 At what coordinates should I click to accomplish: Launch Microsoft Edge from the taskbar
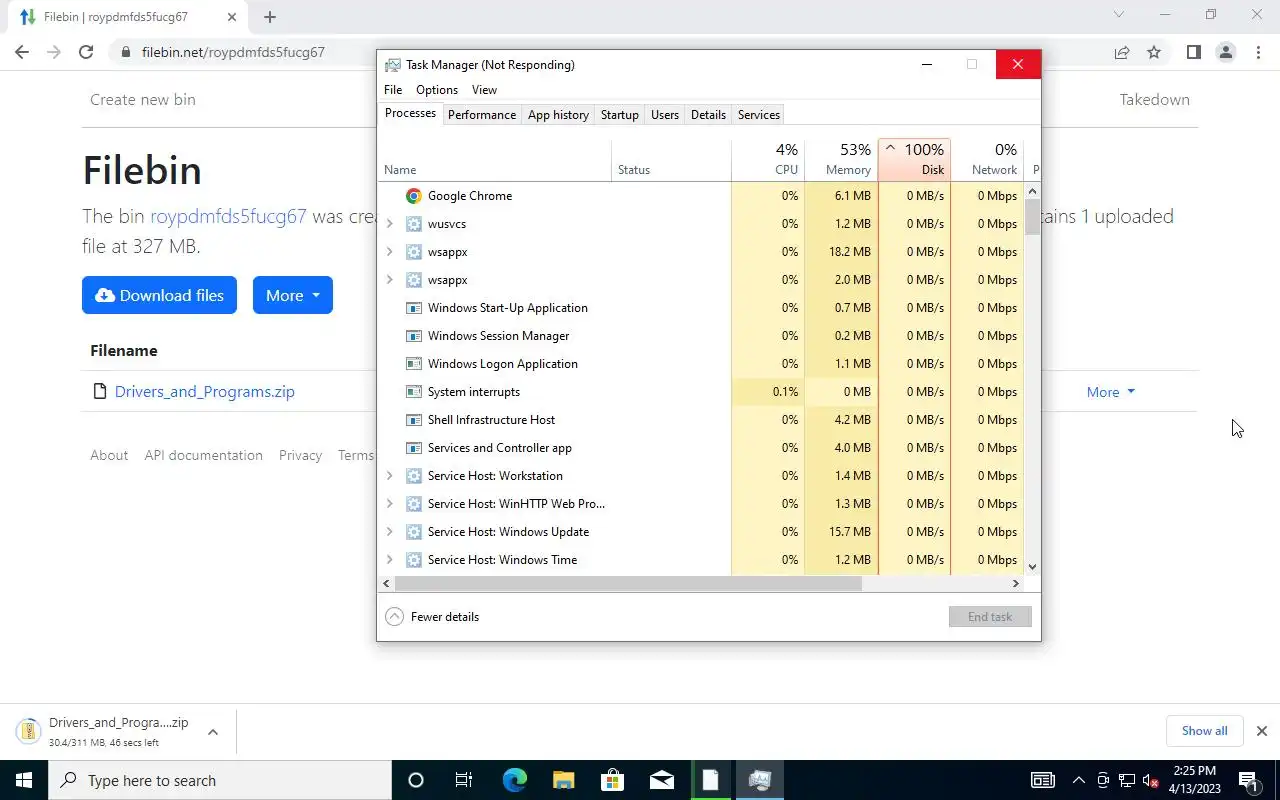pyautogui.click(x=514, y=780)
